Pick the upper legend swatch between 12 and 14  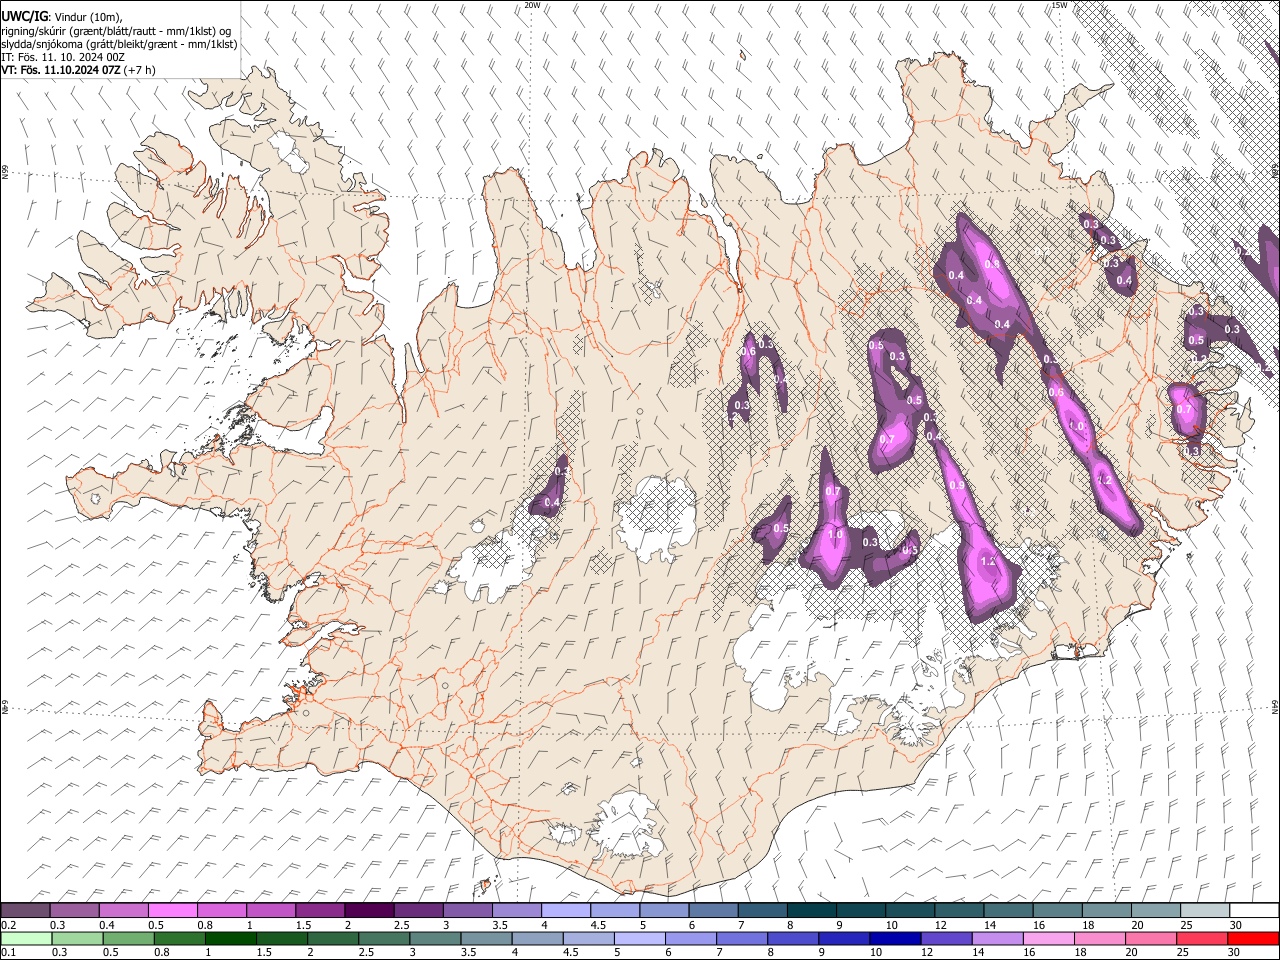(959, 910)
